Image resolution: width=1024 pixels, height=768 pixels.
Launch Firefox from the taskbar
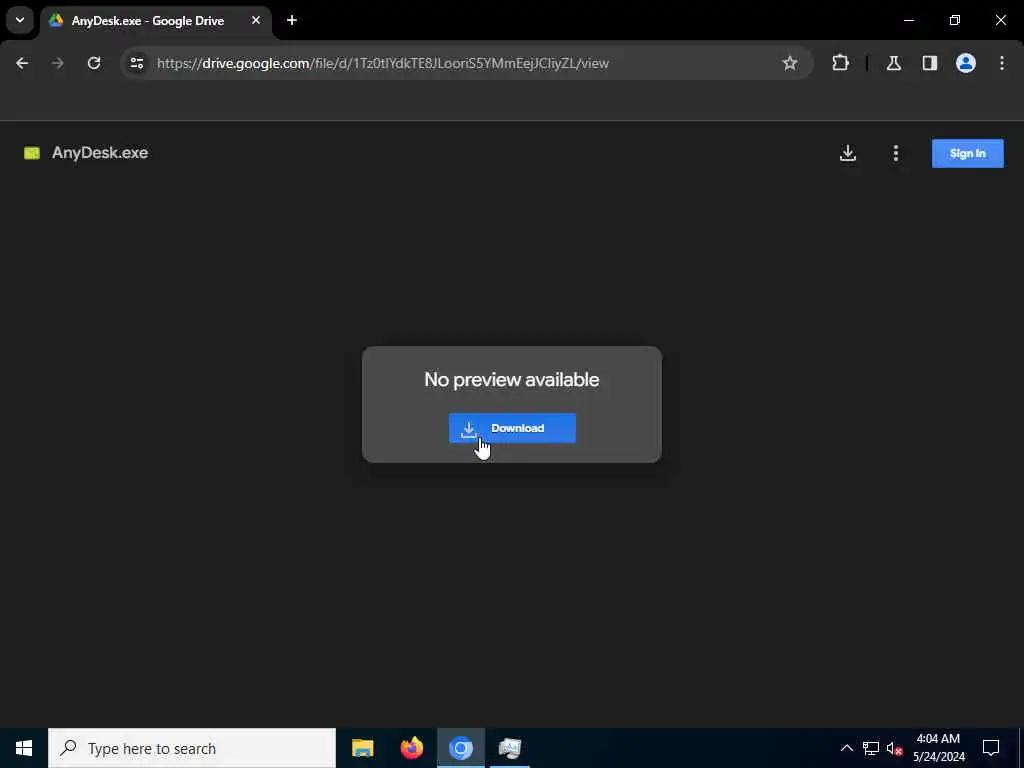411,748
